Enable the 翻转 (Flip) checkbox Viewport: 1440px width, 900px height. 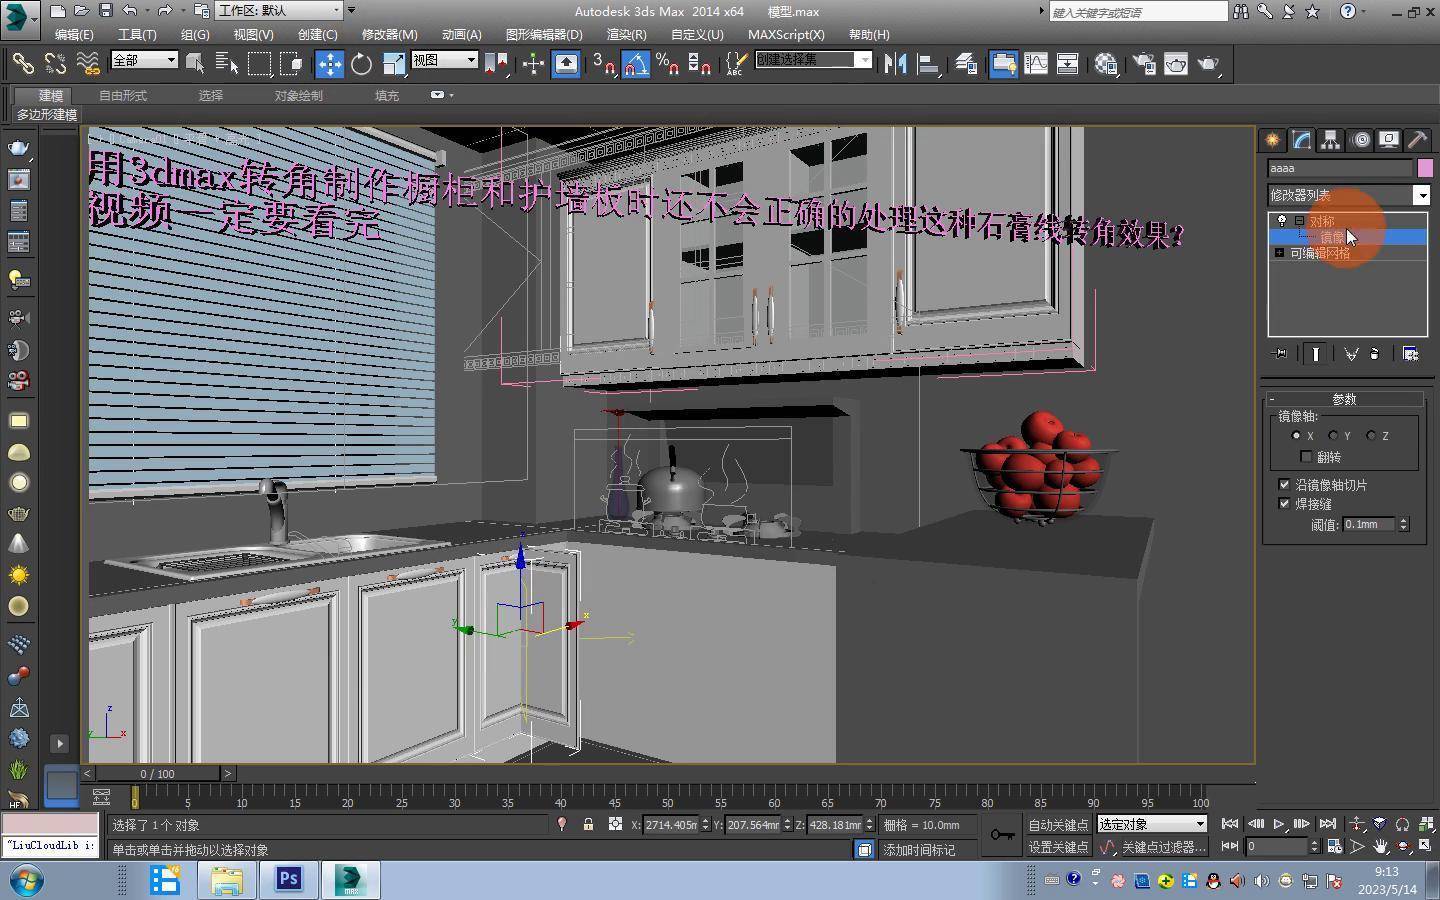[x=1306, y=457]
